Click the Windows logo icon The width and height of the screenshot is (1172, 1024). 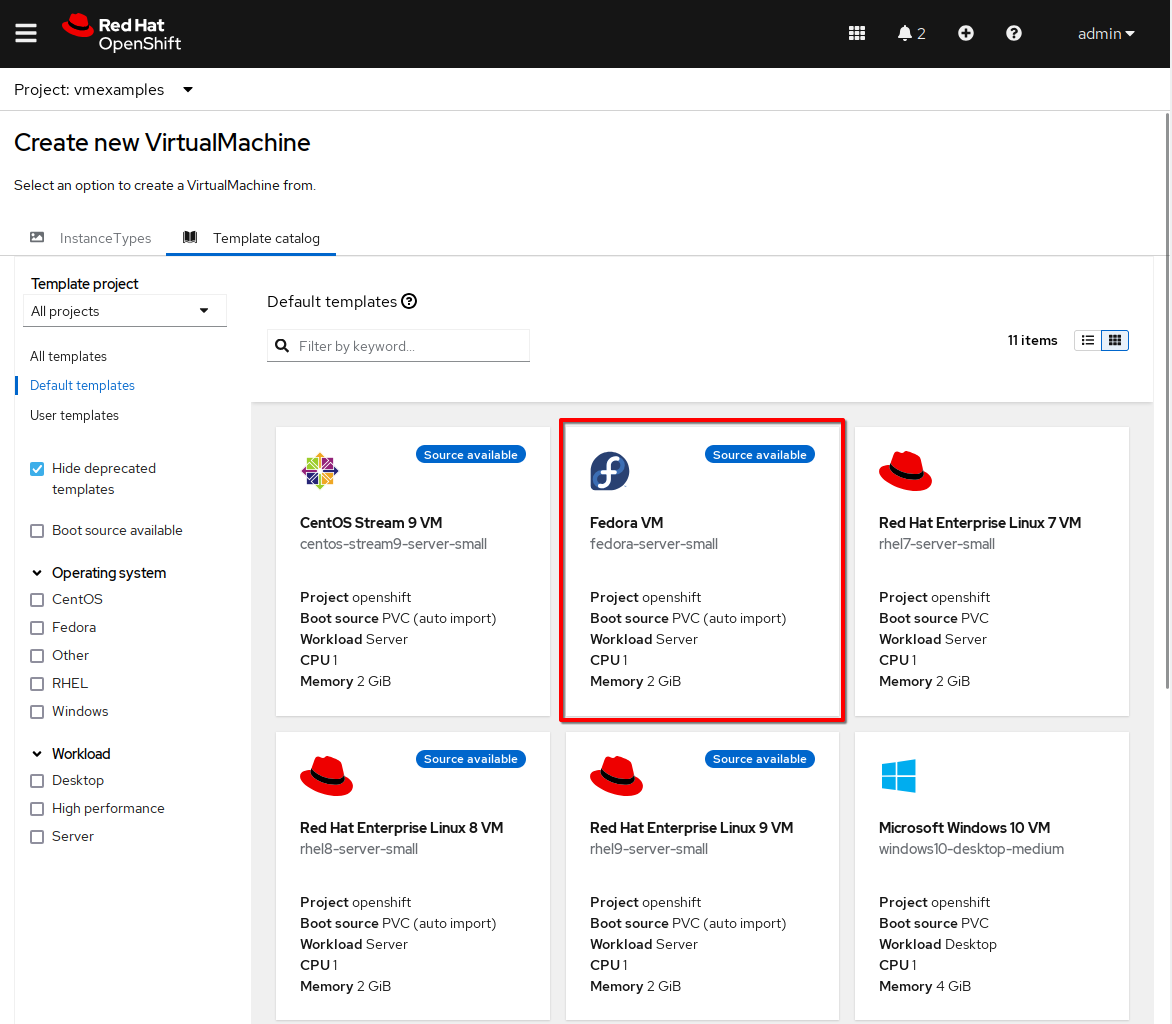click(898, 776)
